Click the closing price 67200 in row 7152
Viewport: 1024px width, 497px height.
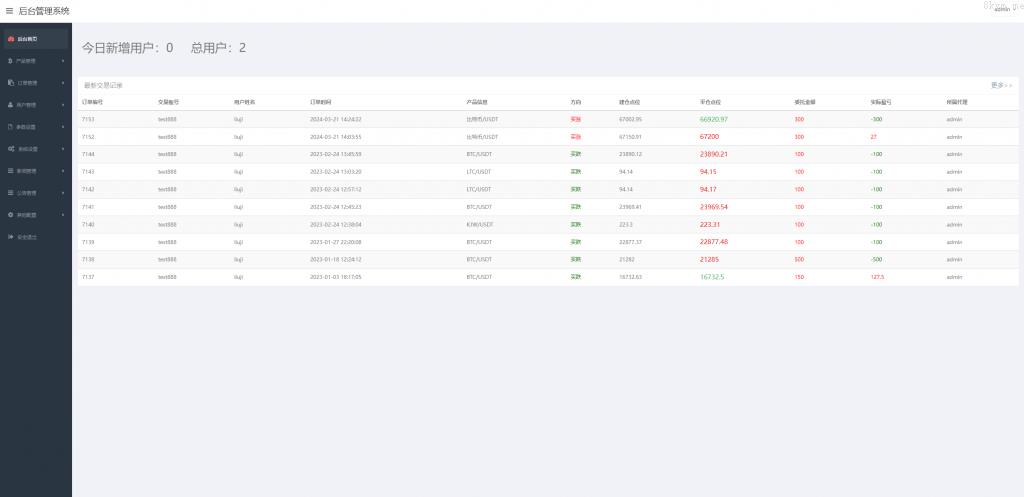click(x=709, y=136)
